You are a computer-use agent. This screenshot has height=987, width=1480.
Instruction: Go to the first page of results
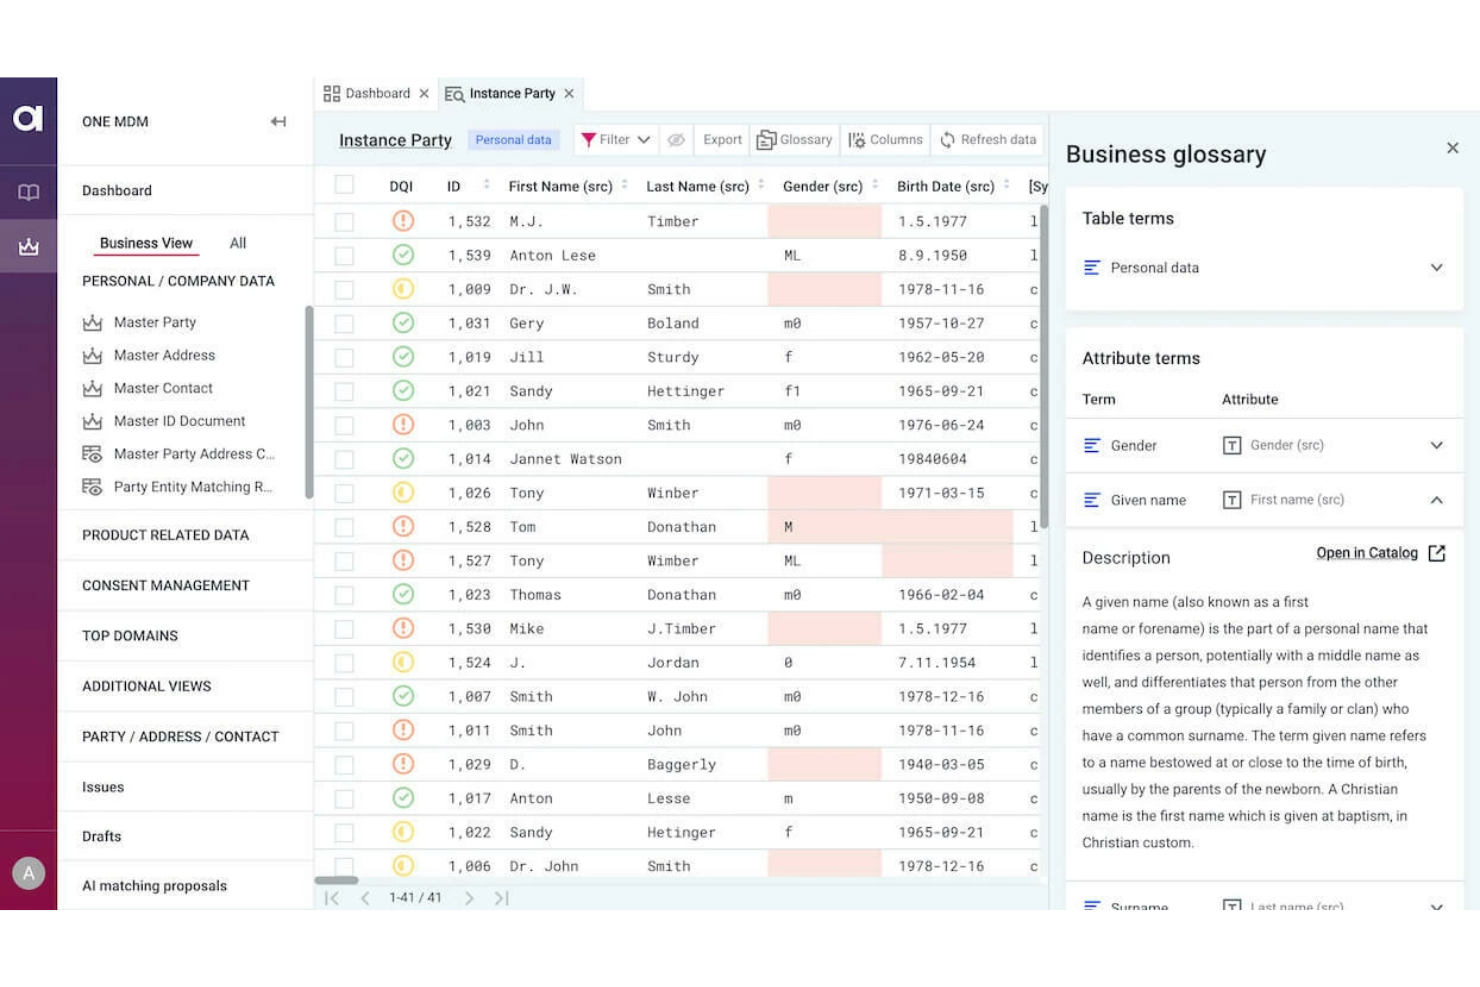(332, 898)
